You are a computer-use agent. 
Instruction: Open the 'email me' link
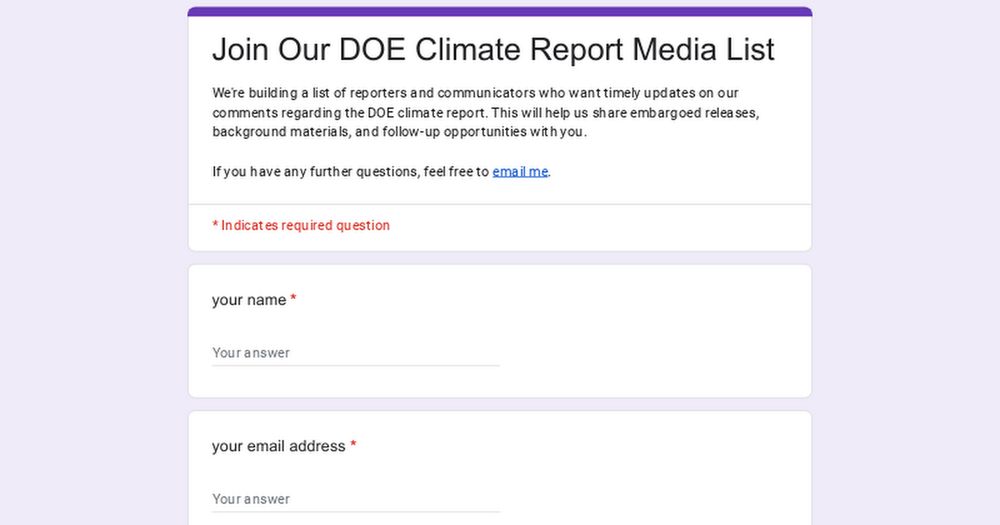click(x=520, y=172)
